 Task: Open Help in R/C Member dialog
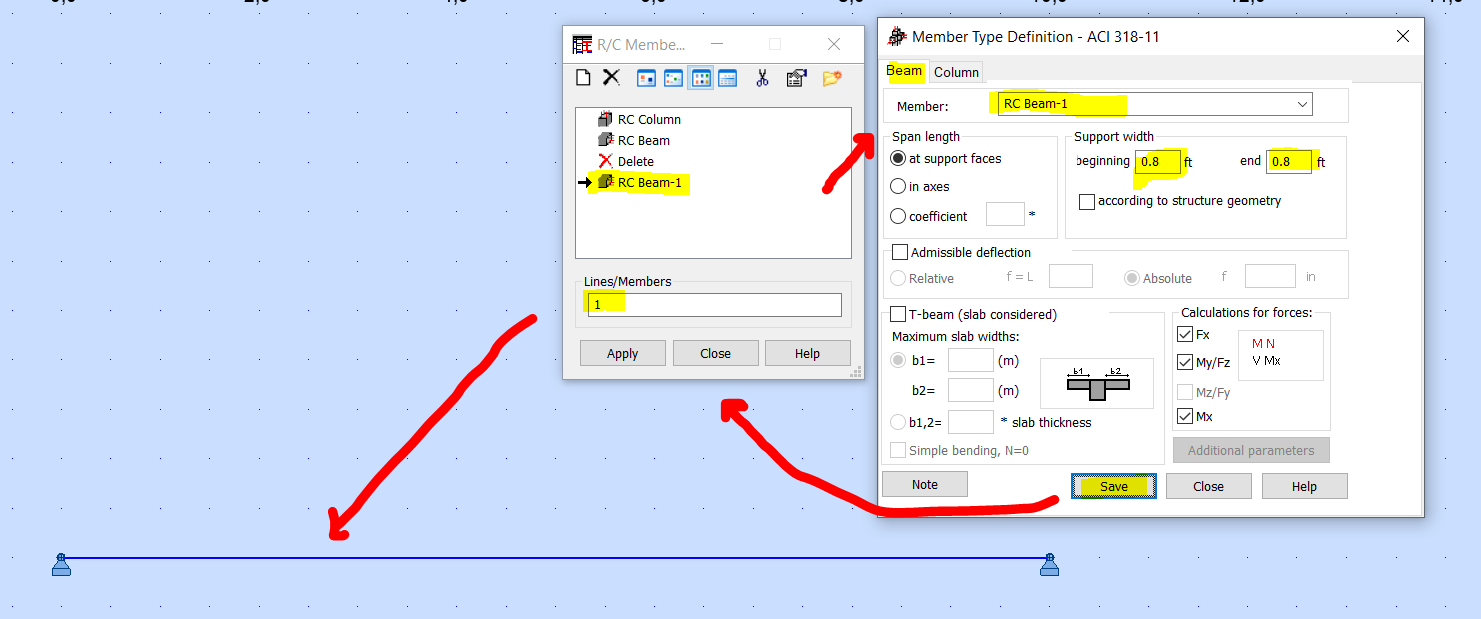(807, 353)
